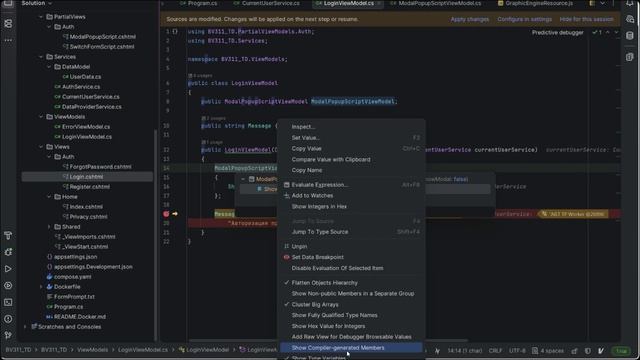Click the file read-only lock icon in status bar
Viewport: 640px width, 360px height.
tap(575, 351)
